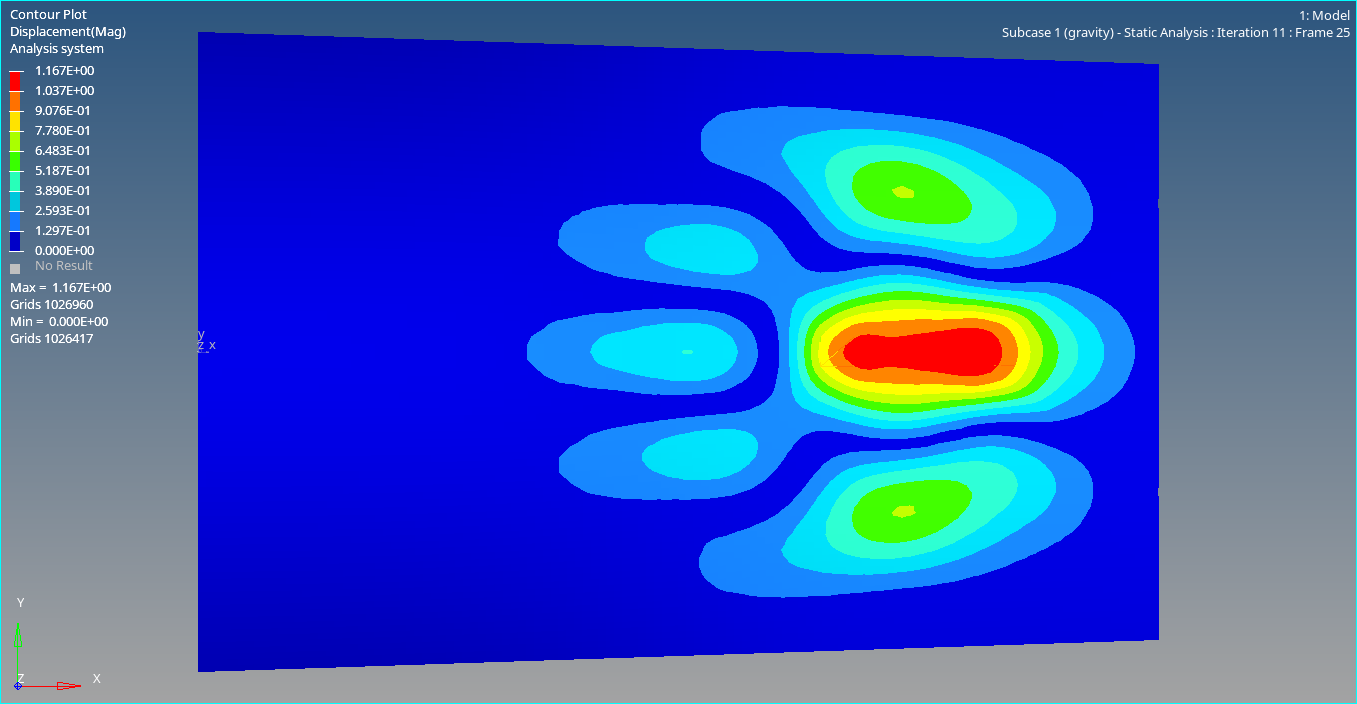The image size is (1357, 704).
Task: Click Grids 1026960 max node label
Action: coord(52,305)
